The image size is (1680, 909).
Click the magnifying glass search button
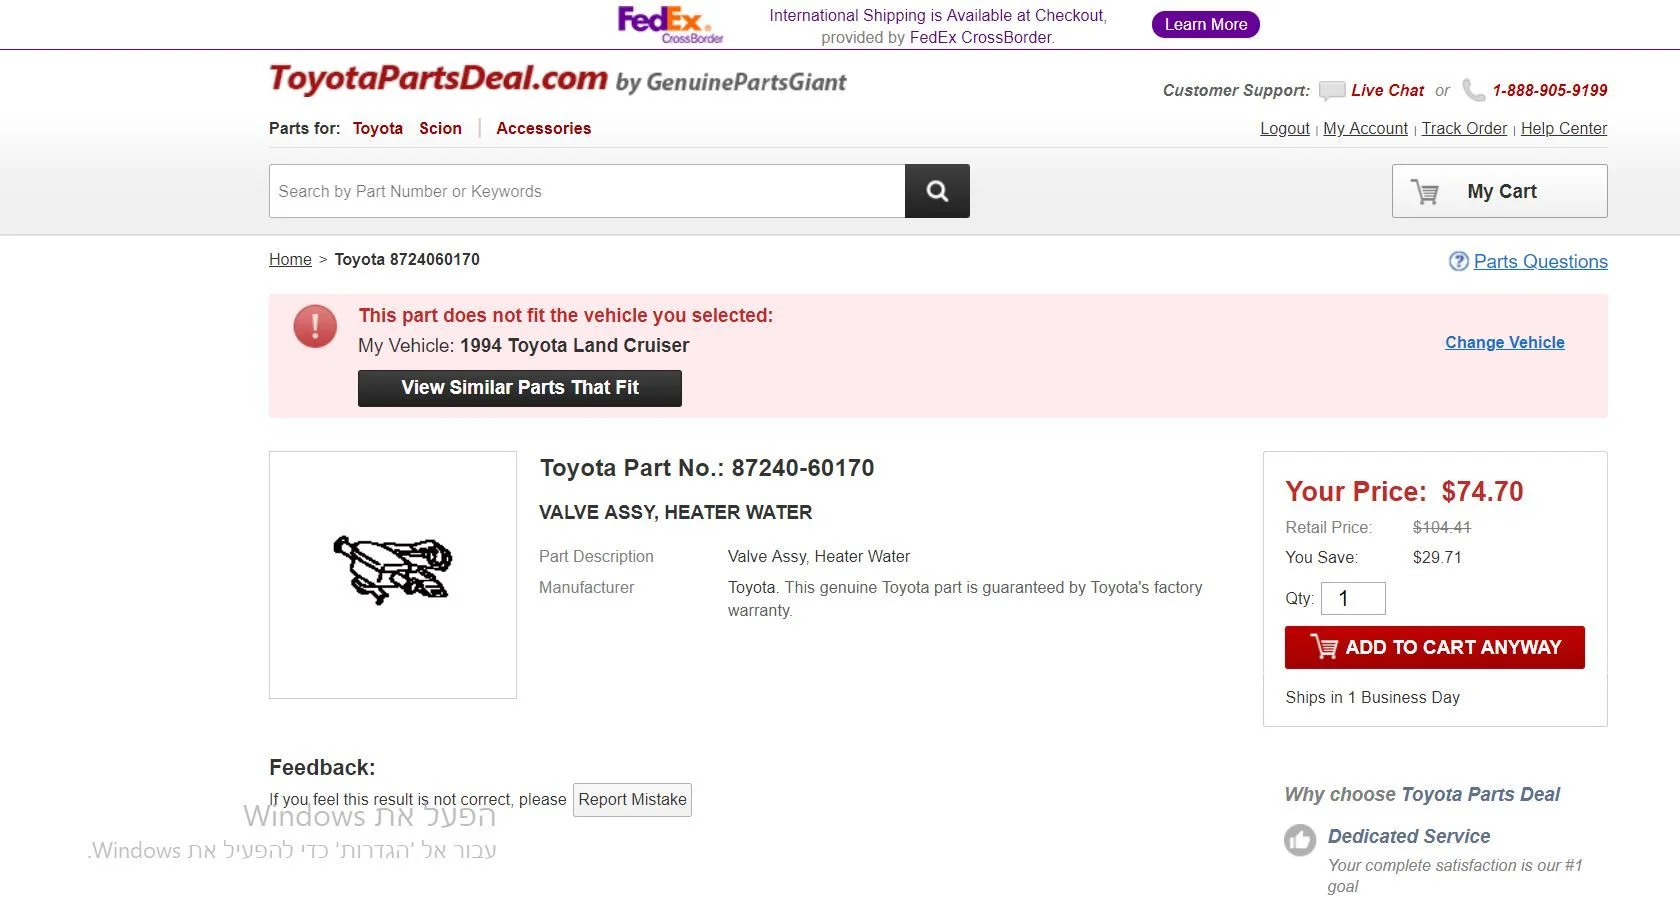pyautogui.click(x=937, y=191)
